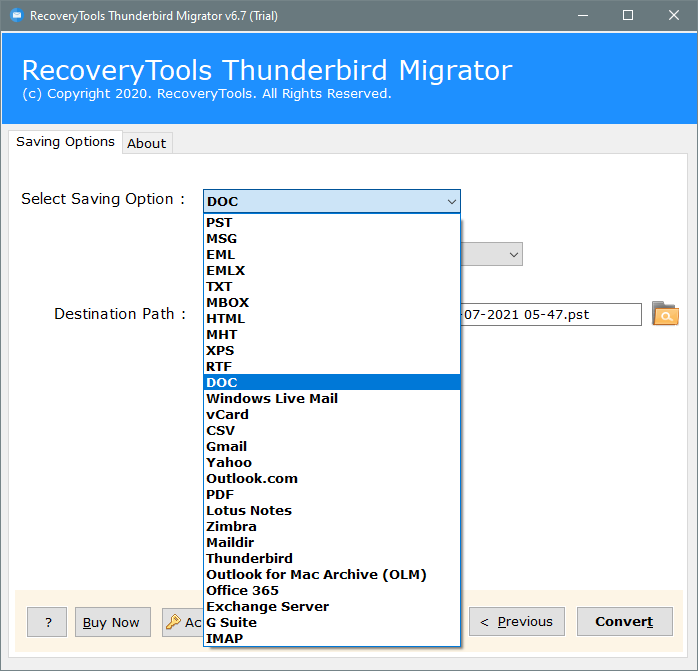Choose XPS from the list
Screen dimensions: 698x671
332,350
